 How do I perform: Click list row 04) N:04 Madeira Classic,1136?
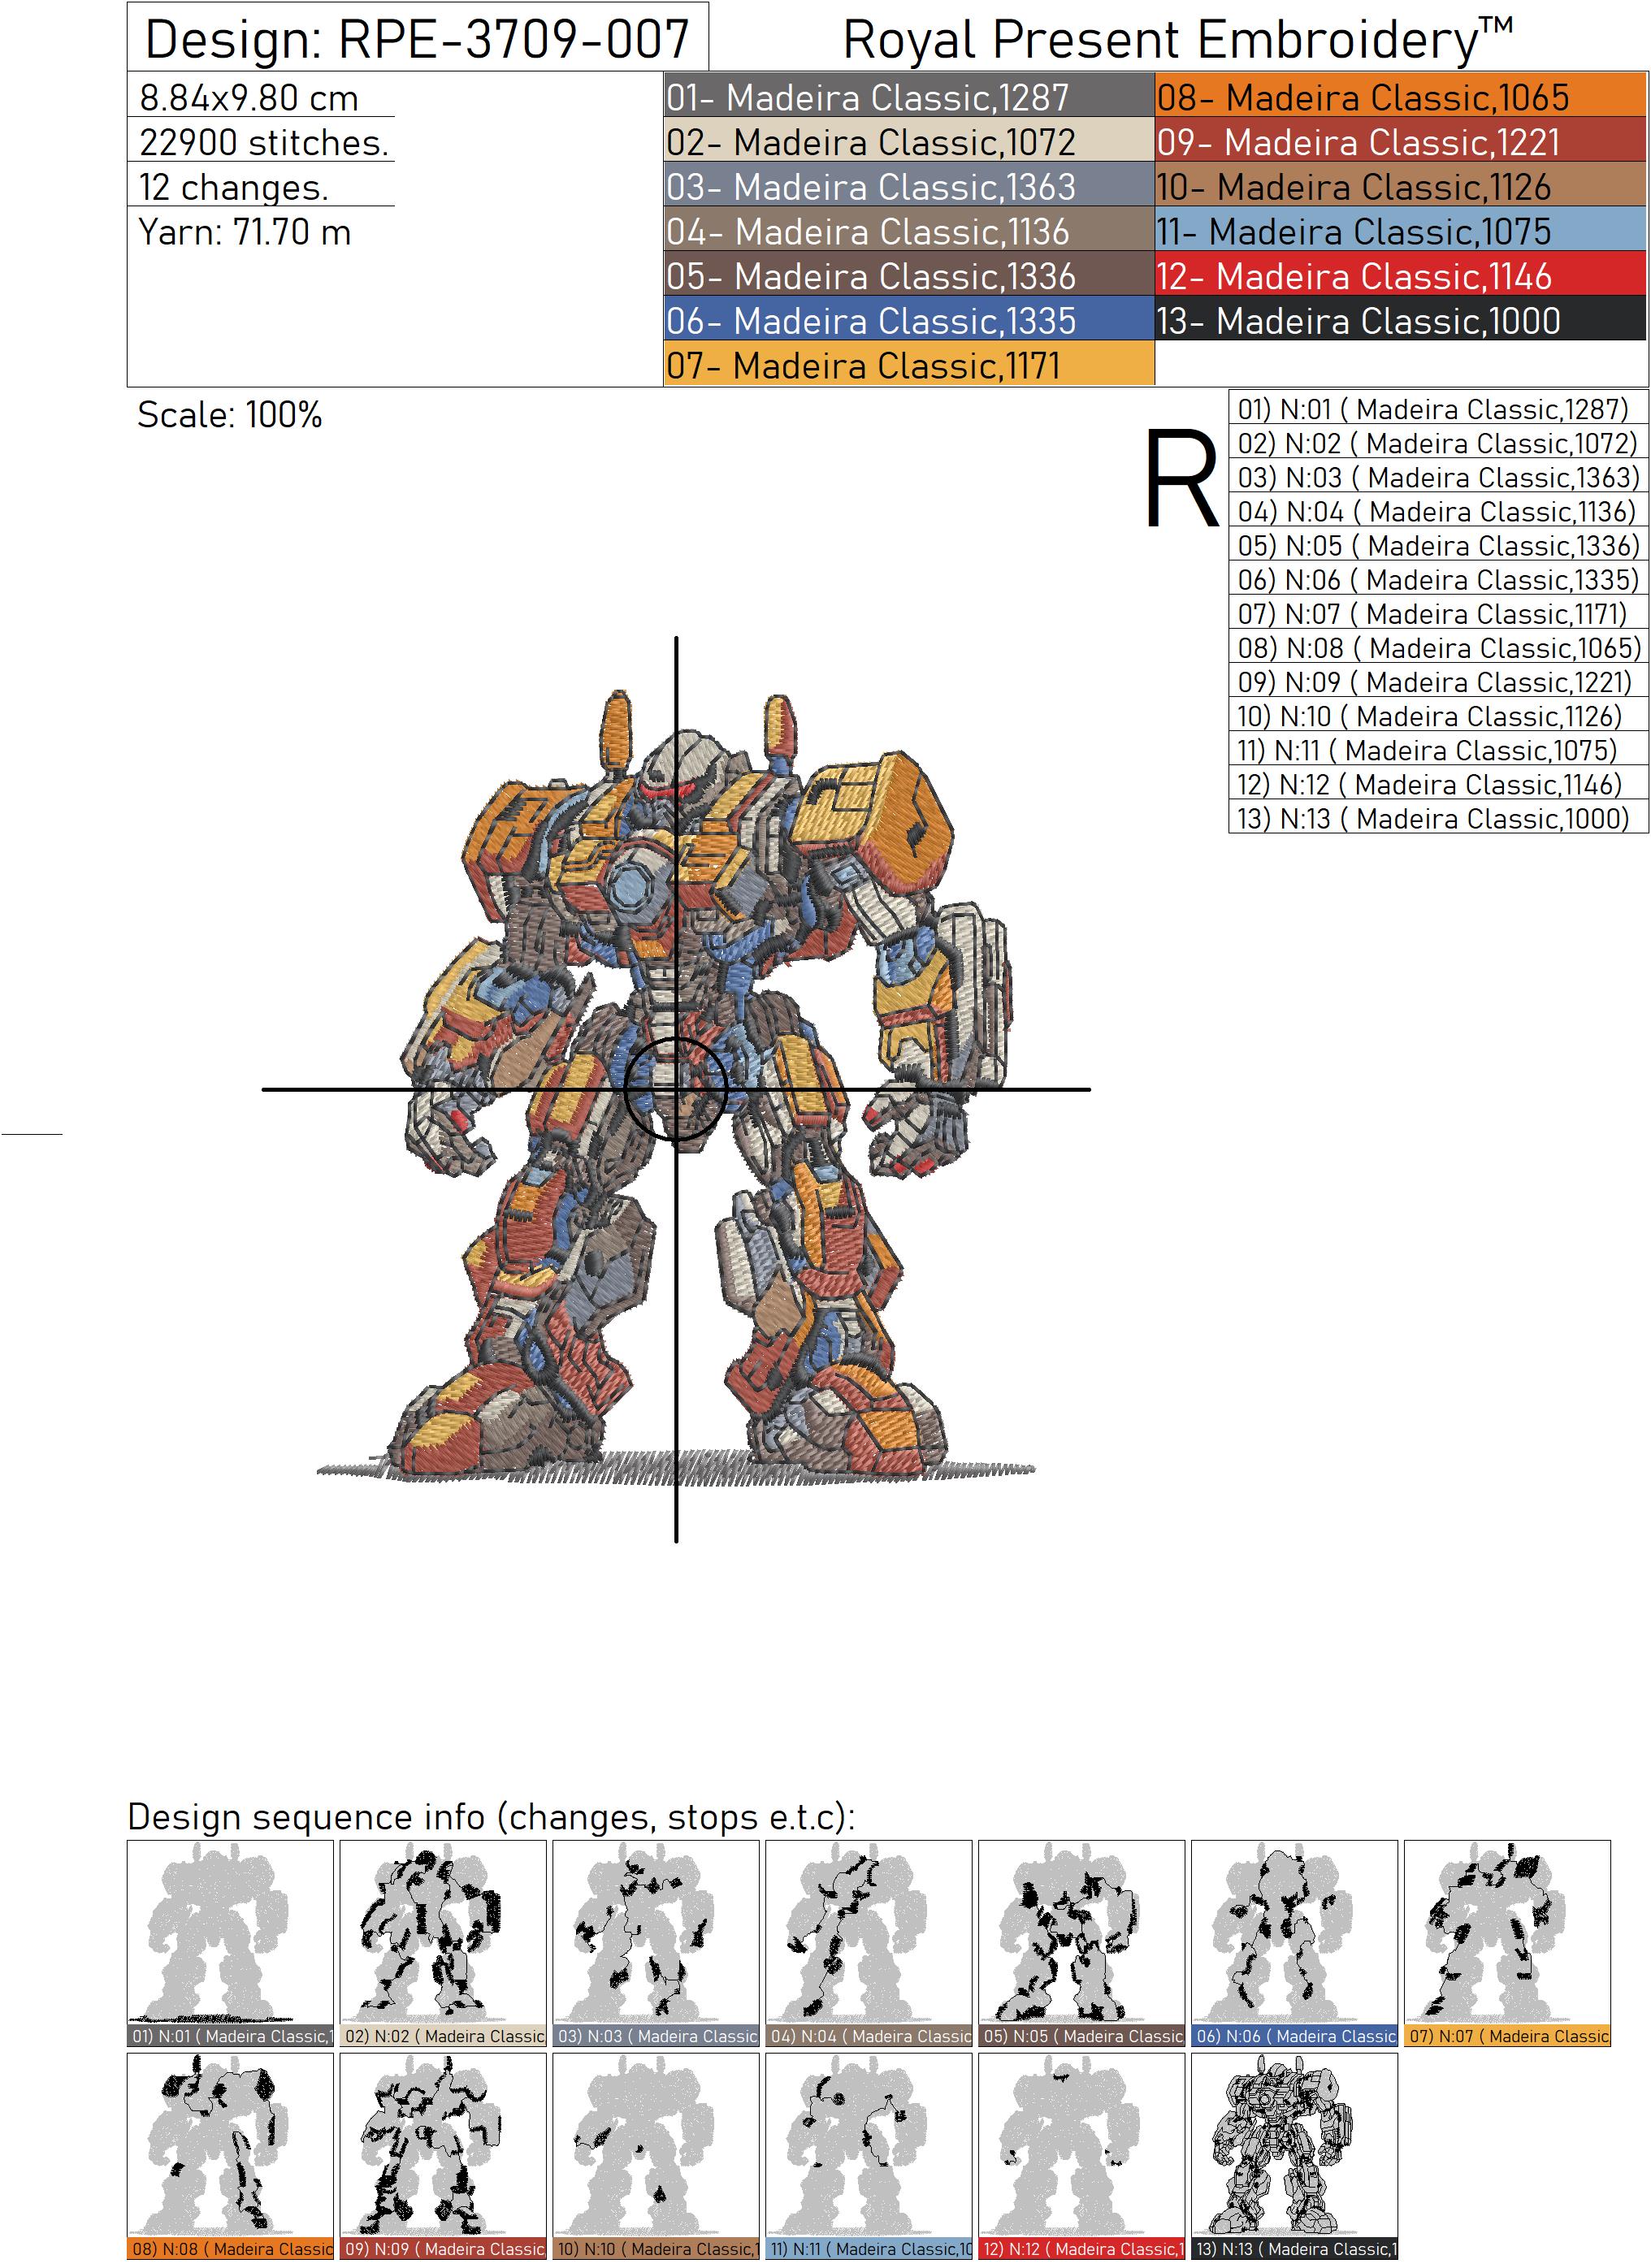tap(1438, 511)
